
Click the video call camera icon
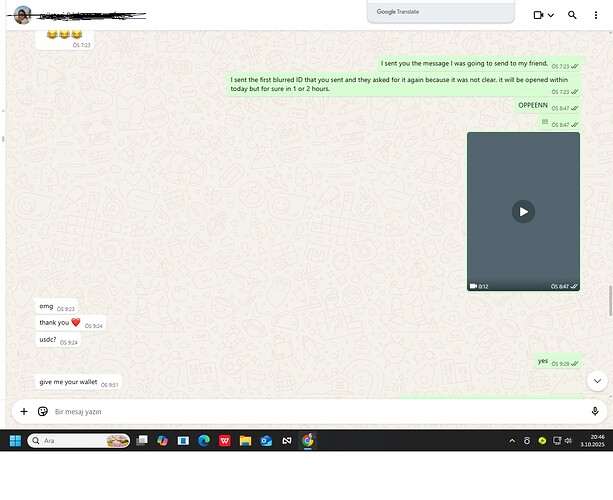point(538,15)
